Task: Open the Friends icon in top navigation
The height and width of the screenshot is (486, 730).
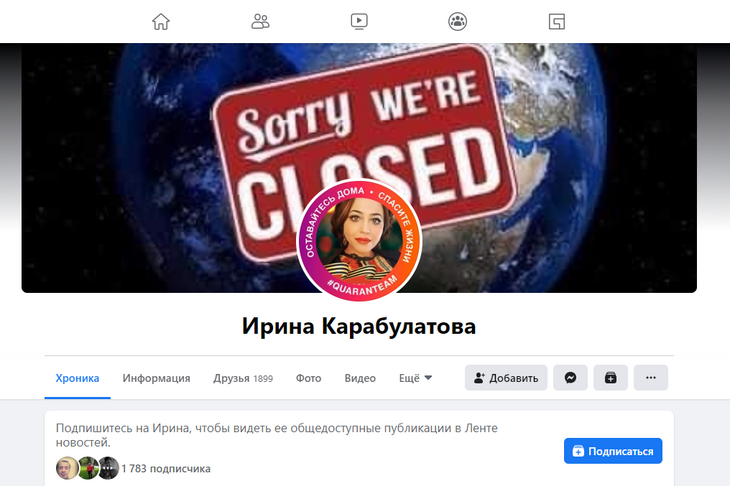Action: (260, 21)
